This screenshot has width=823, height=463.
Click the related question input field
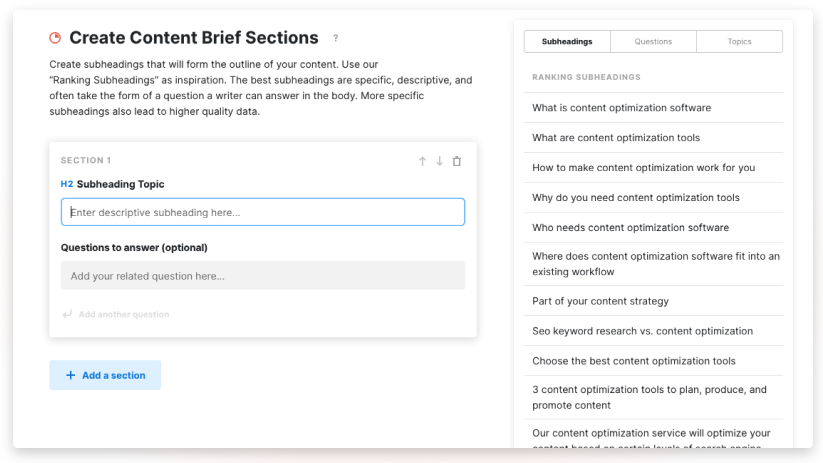(x=263, y=276)
